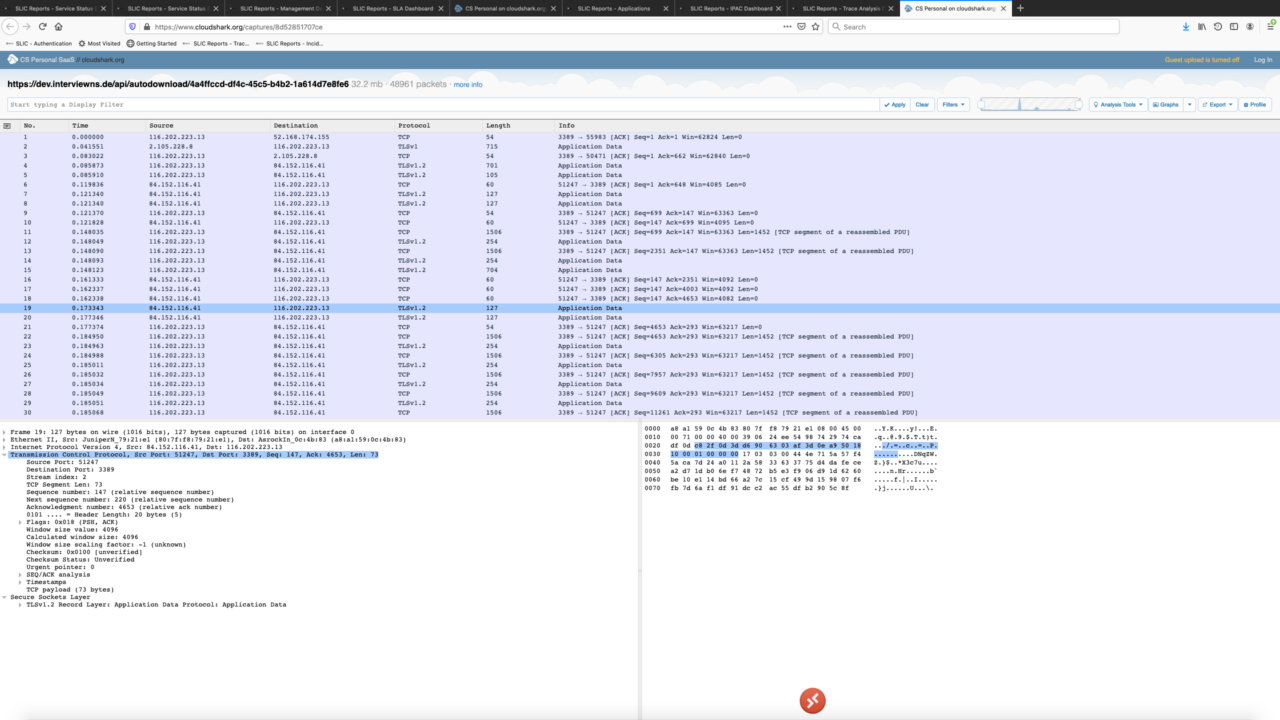Click the right handle of packet timeline slider
Viewport: 1280px width, 720px height.
tap(1081, 104)
